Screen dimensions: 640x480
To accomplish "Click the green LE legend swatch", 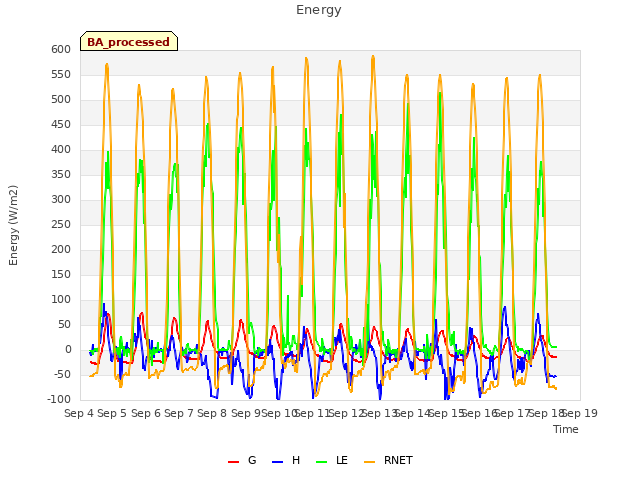I will [x=322, y=462].
